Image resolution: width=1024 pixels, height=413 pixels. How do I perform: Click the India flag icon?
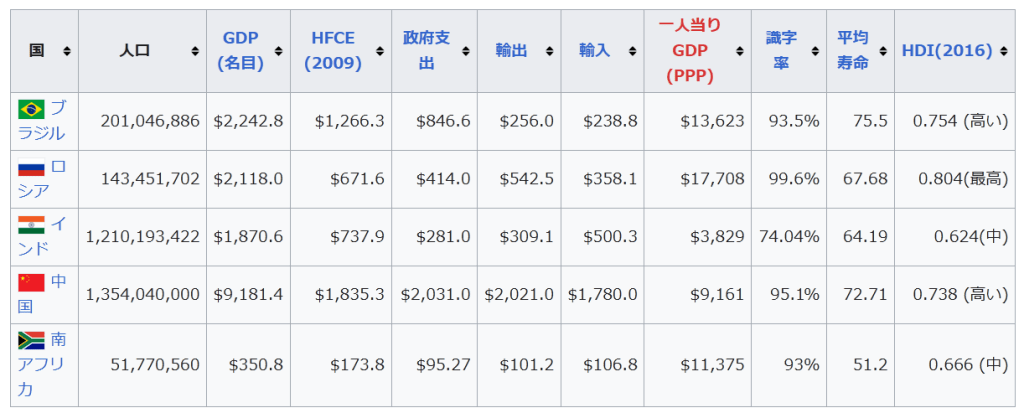click(31, 225)
